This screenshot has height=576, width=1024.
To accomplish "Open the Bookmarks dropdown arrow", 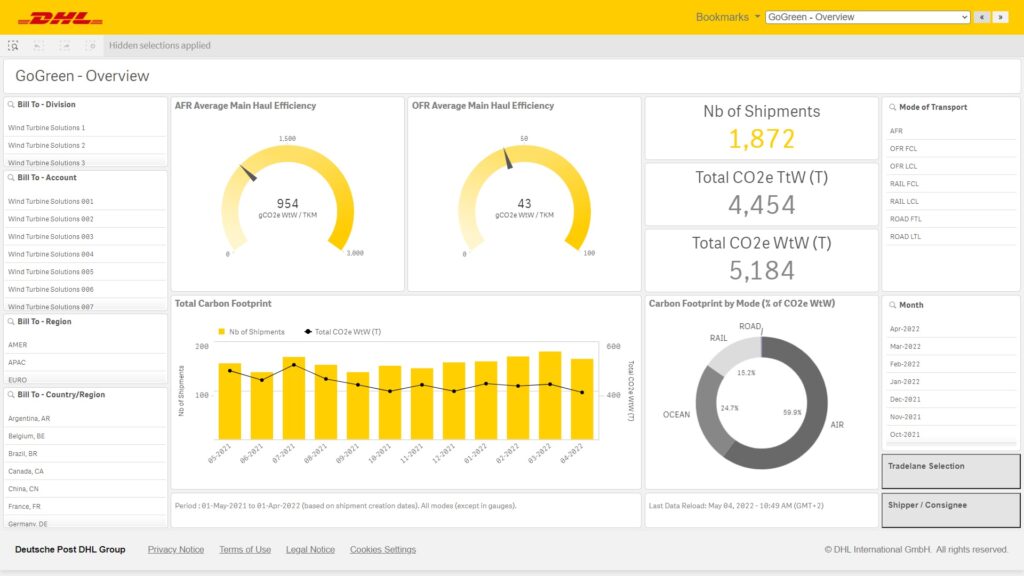I will 757,17.
